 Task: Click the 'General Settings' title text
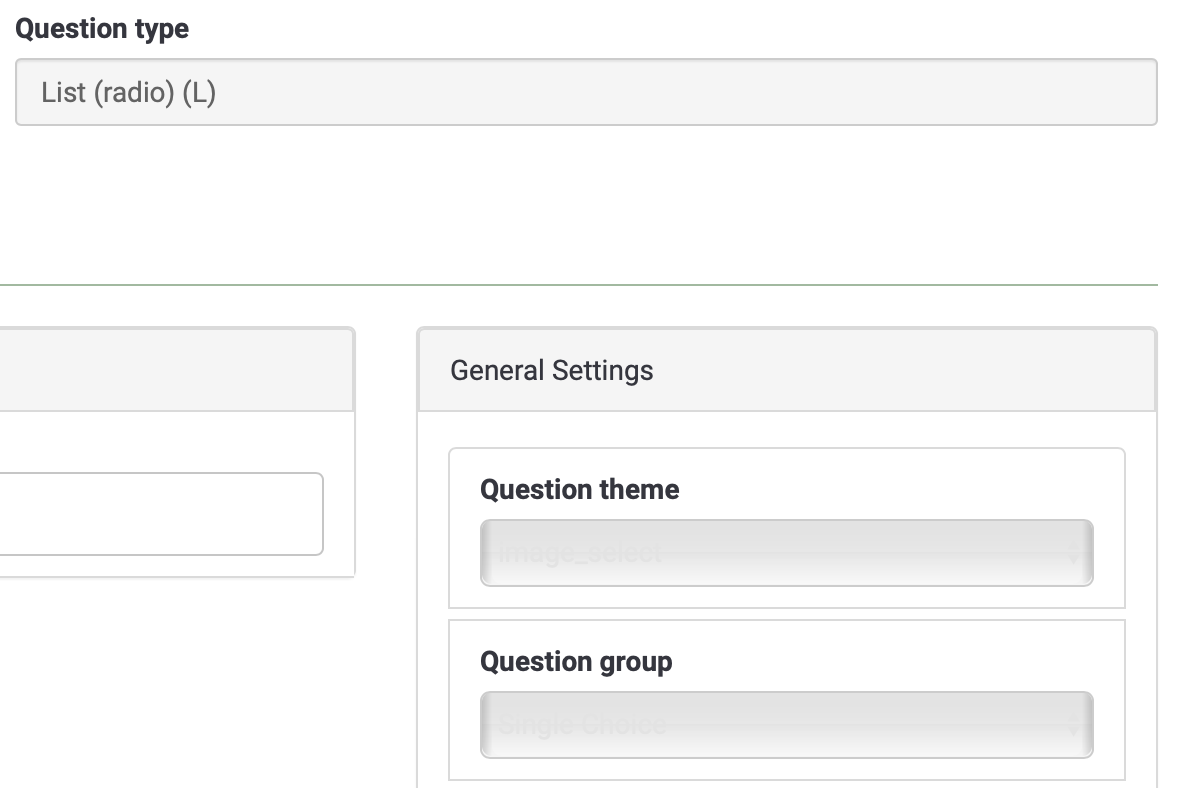pyautogui.click(x=552, y=370)
